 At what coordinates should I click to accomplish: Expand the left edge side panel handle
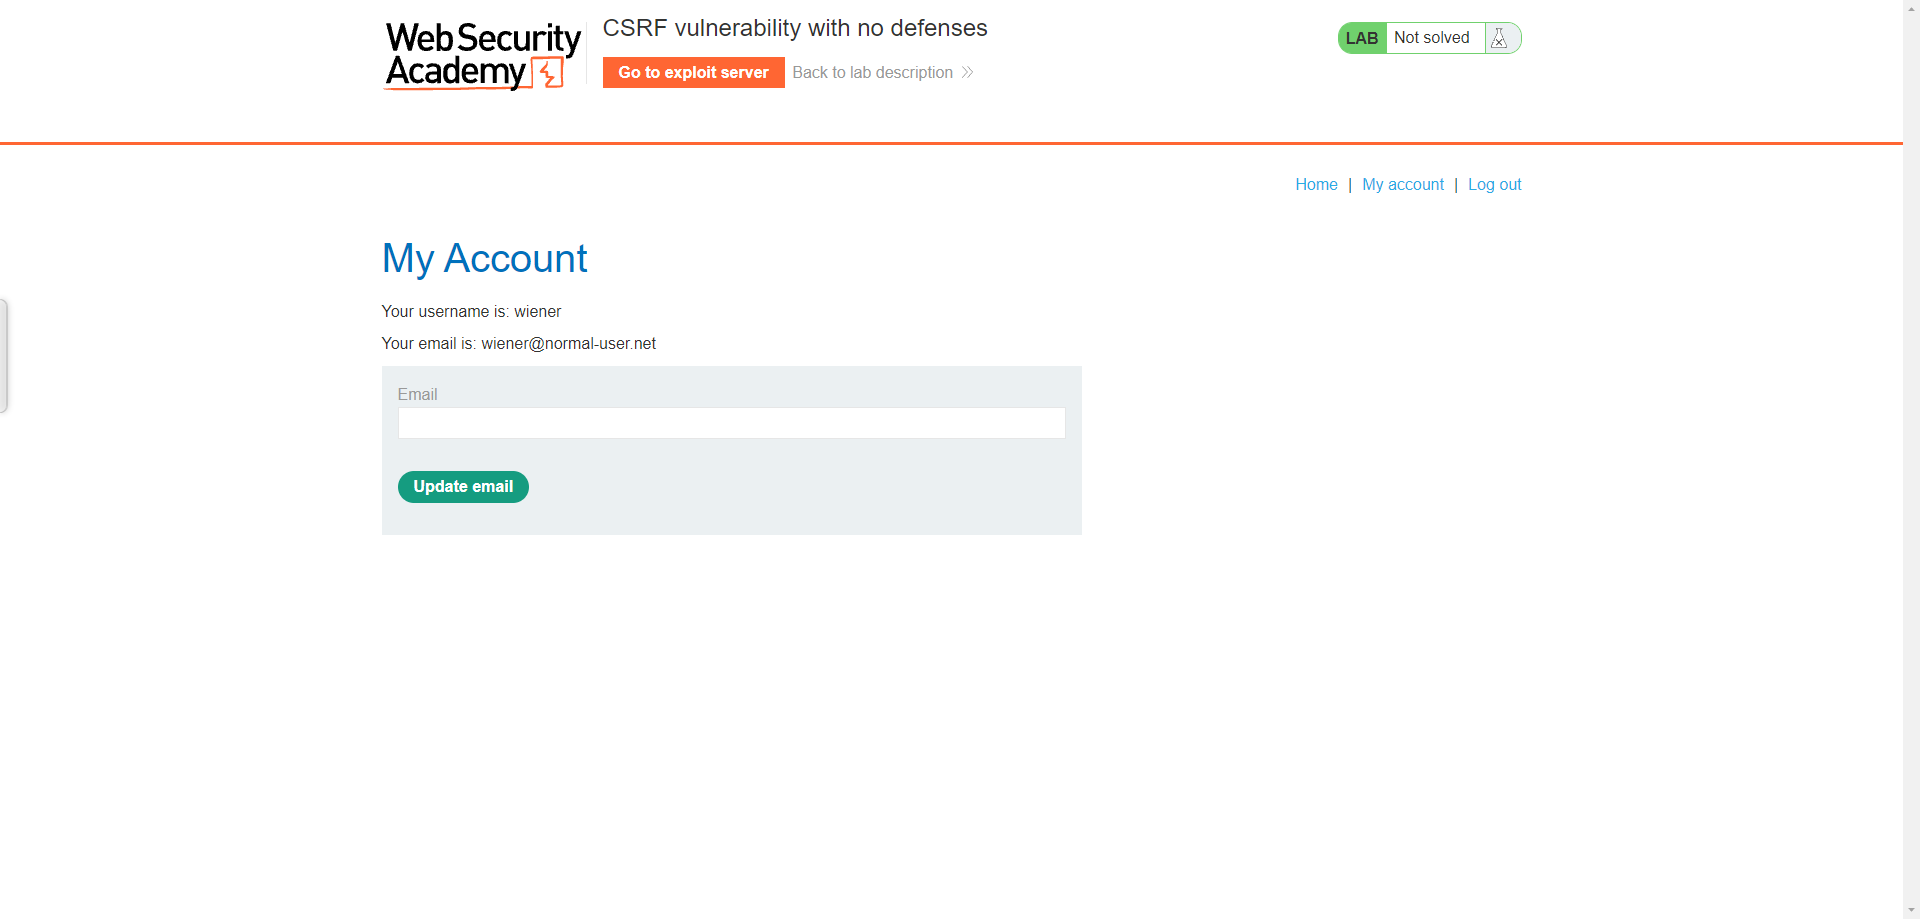(4, 356)
